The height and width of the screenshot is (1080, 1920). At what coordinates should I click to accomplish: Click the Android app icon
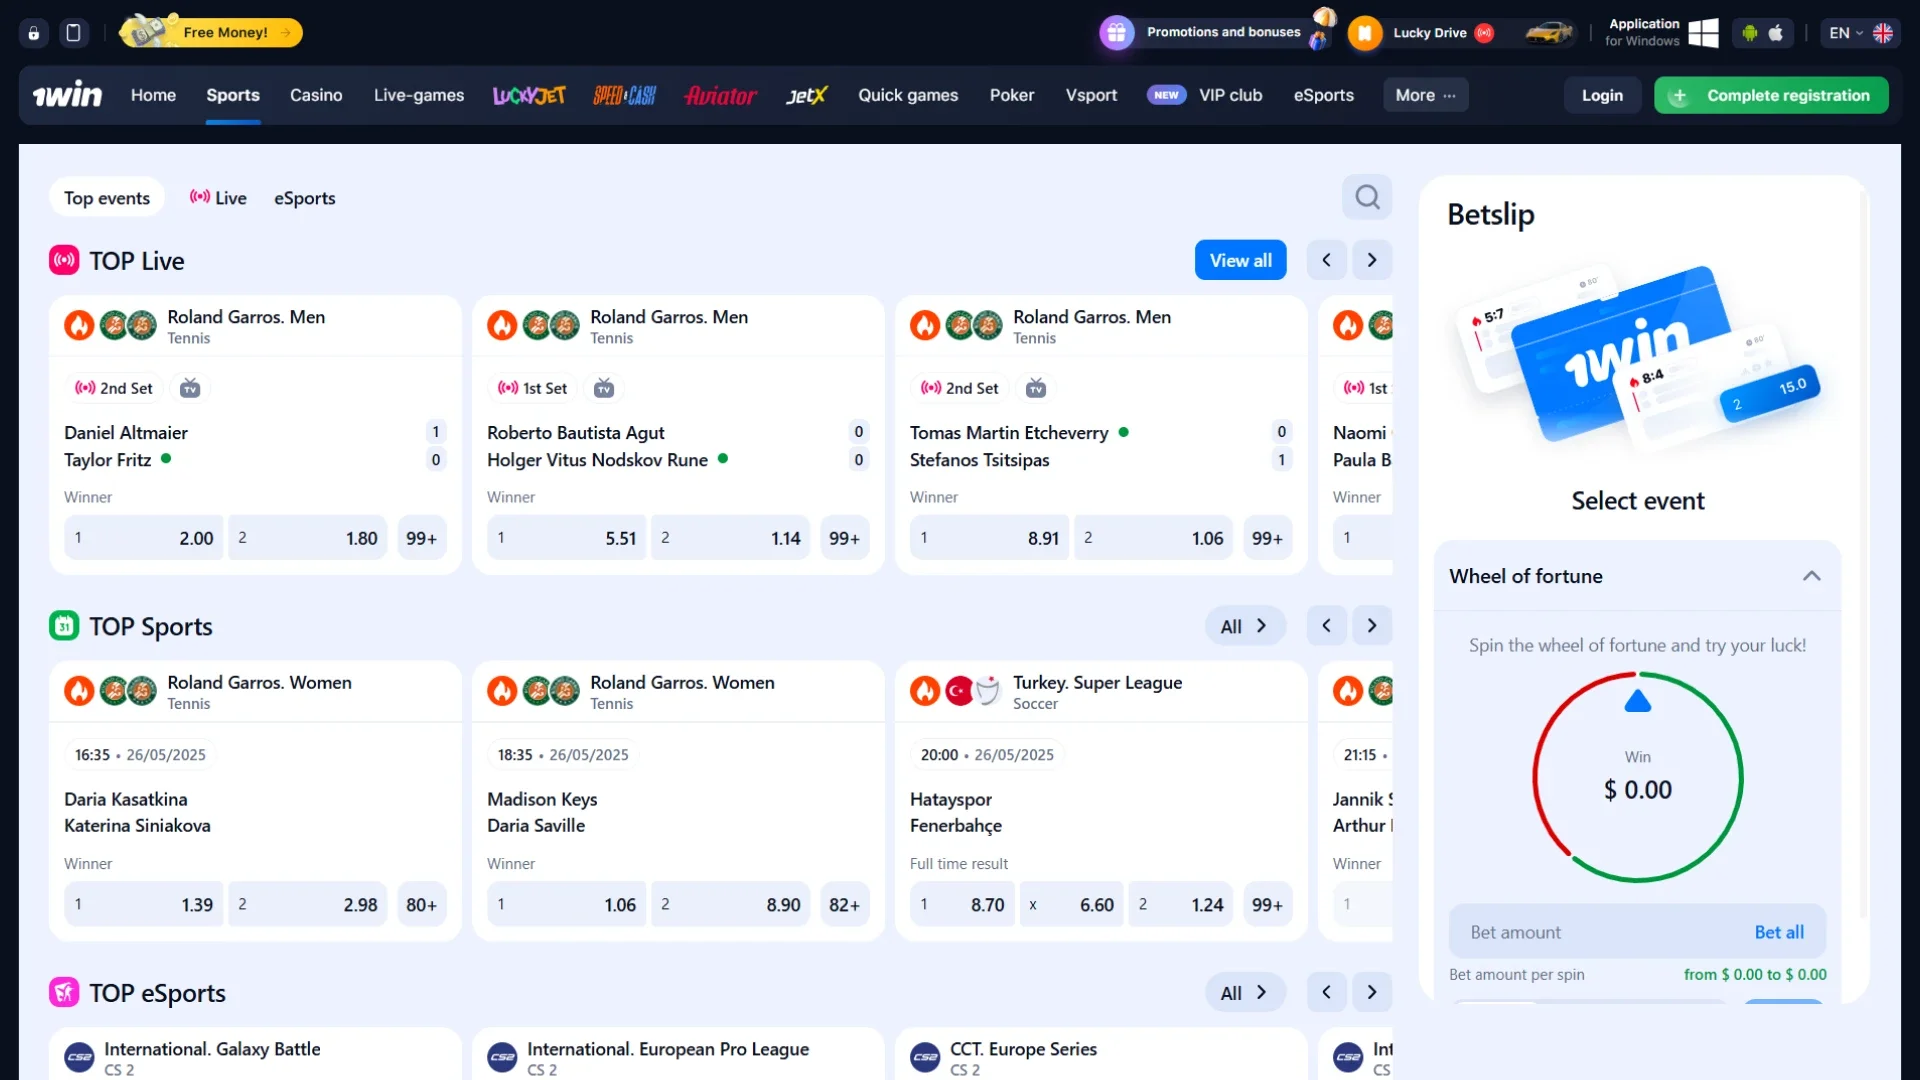[1749, 33]
